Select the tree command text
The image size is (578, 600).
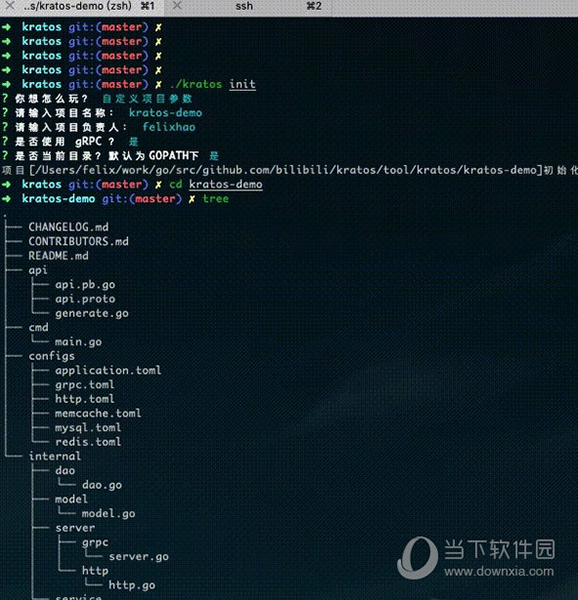click(x=216, y=199)
